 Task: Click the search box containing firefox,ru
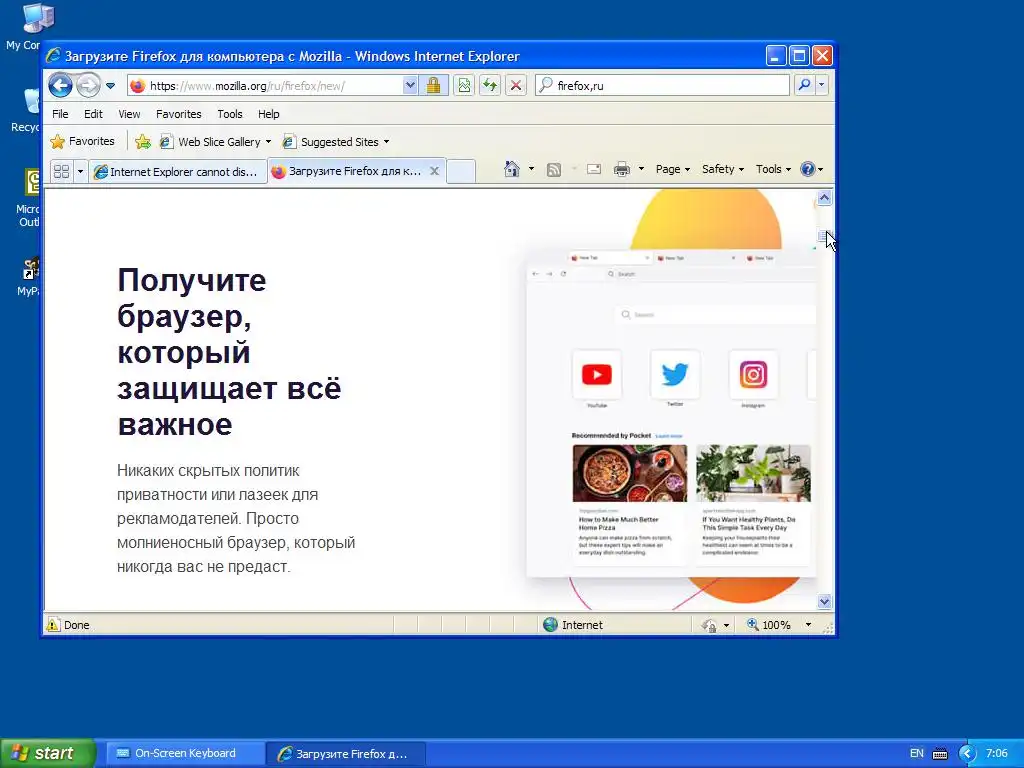coord(662,86)
